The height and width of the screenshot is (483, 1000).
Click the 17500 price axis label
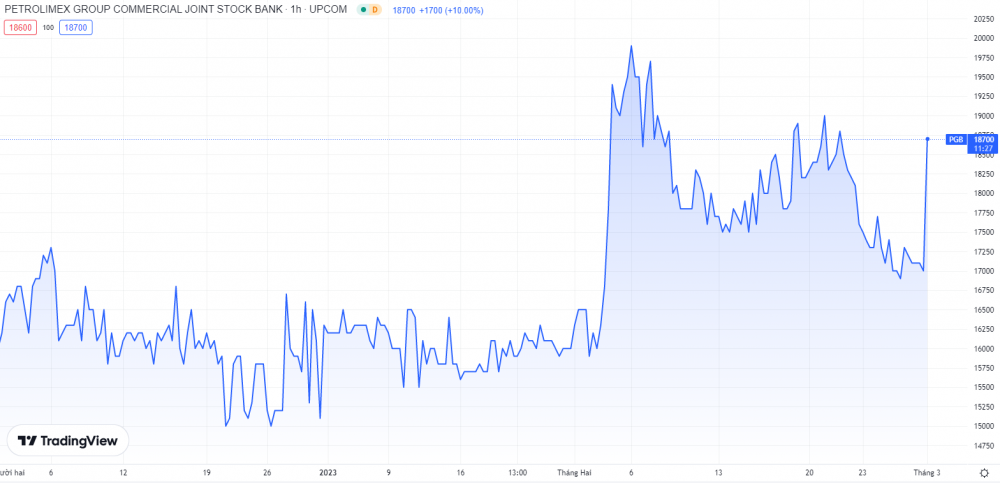tap(983, 232)
